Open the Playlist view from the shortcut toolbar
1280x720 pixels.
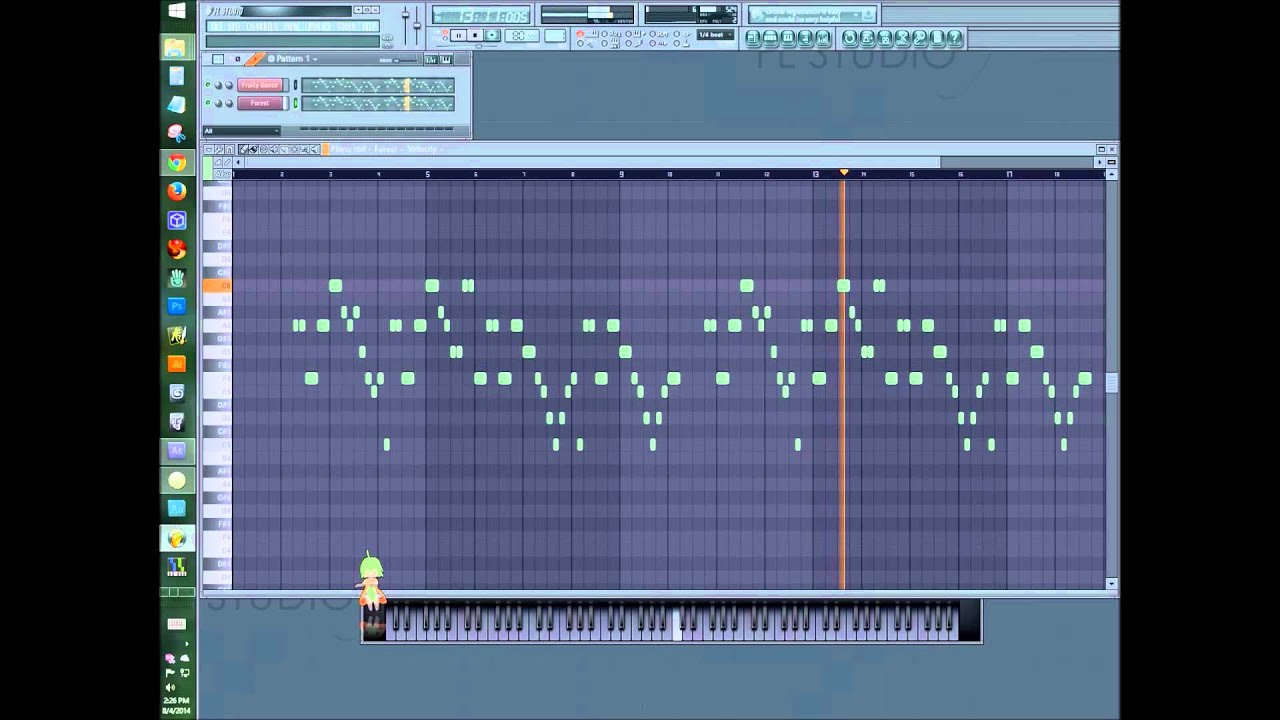pos(753,38)
